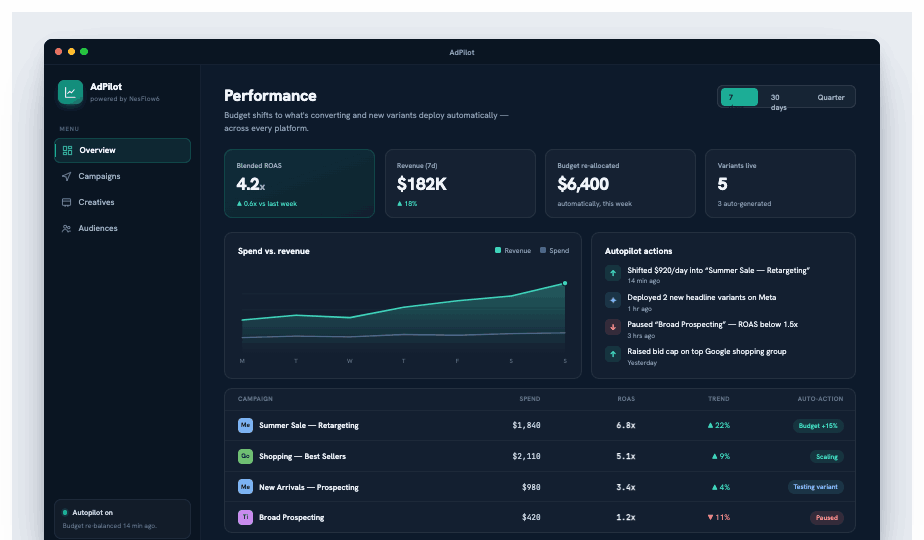
Task: Click the up-arrow icon beside Raised bid cap
Action: point(613,354)
